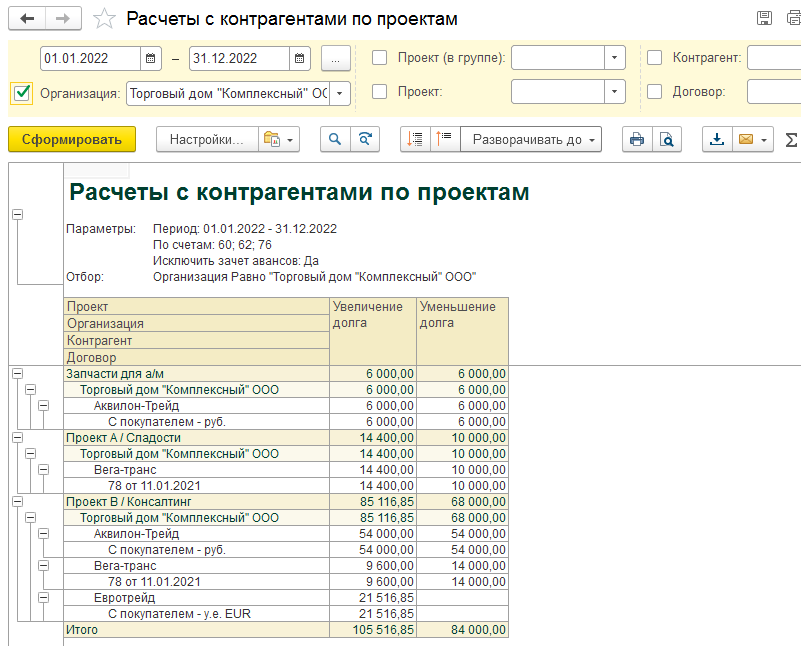Click the Проект input field
The image size is (801, 646).
(558, 92)
